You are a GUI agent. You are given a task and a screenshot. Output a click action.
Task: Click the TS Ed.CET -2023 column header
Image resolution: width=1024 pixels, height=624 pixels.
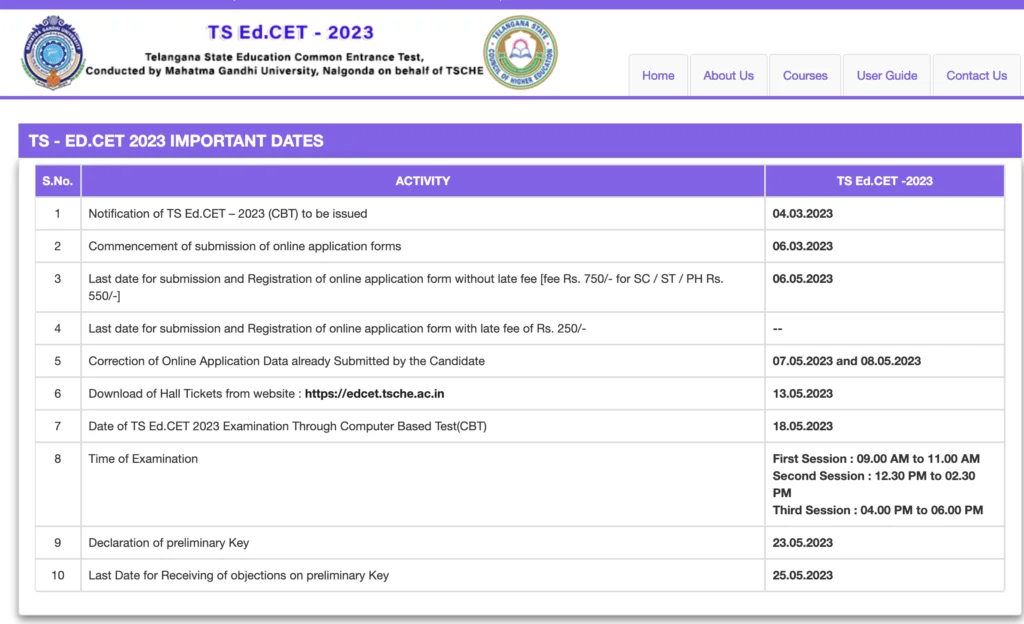[x=884, y=181]
